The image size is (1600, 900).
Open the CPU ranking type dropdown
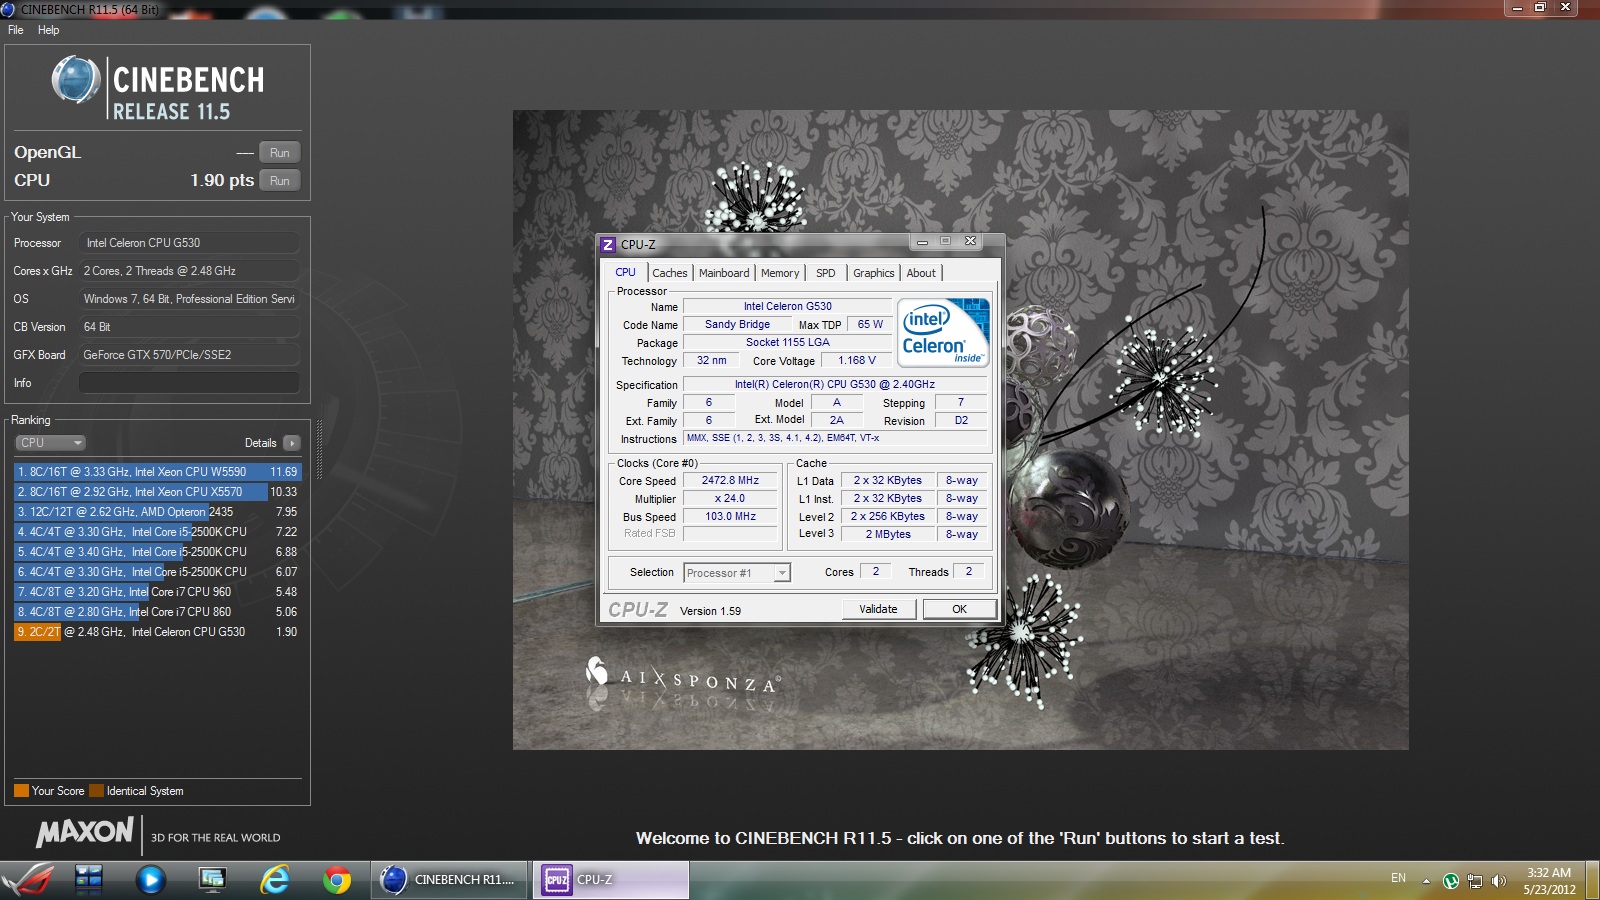click(x=50, y=443)
